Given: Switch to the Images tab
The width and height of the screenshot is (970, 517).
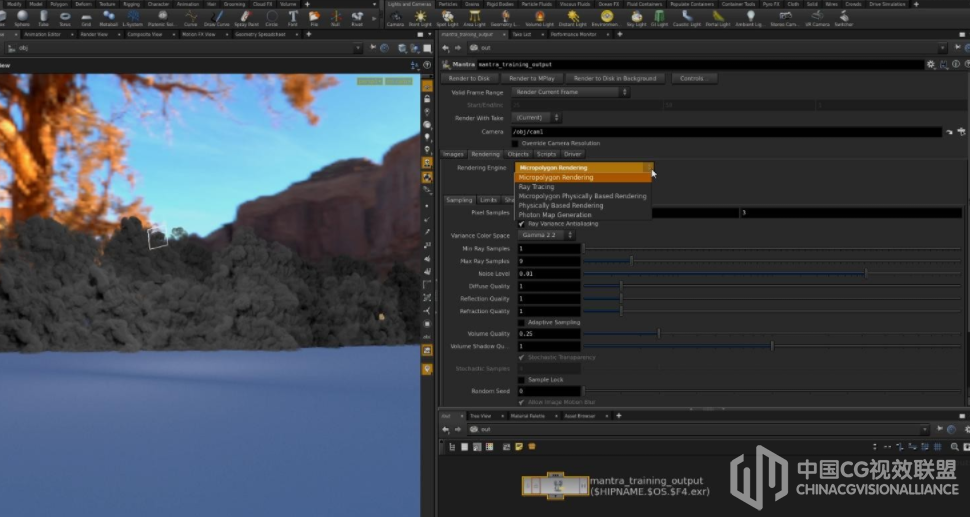Looking at the screenshot, I should tap(453, 155).
